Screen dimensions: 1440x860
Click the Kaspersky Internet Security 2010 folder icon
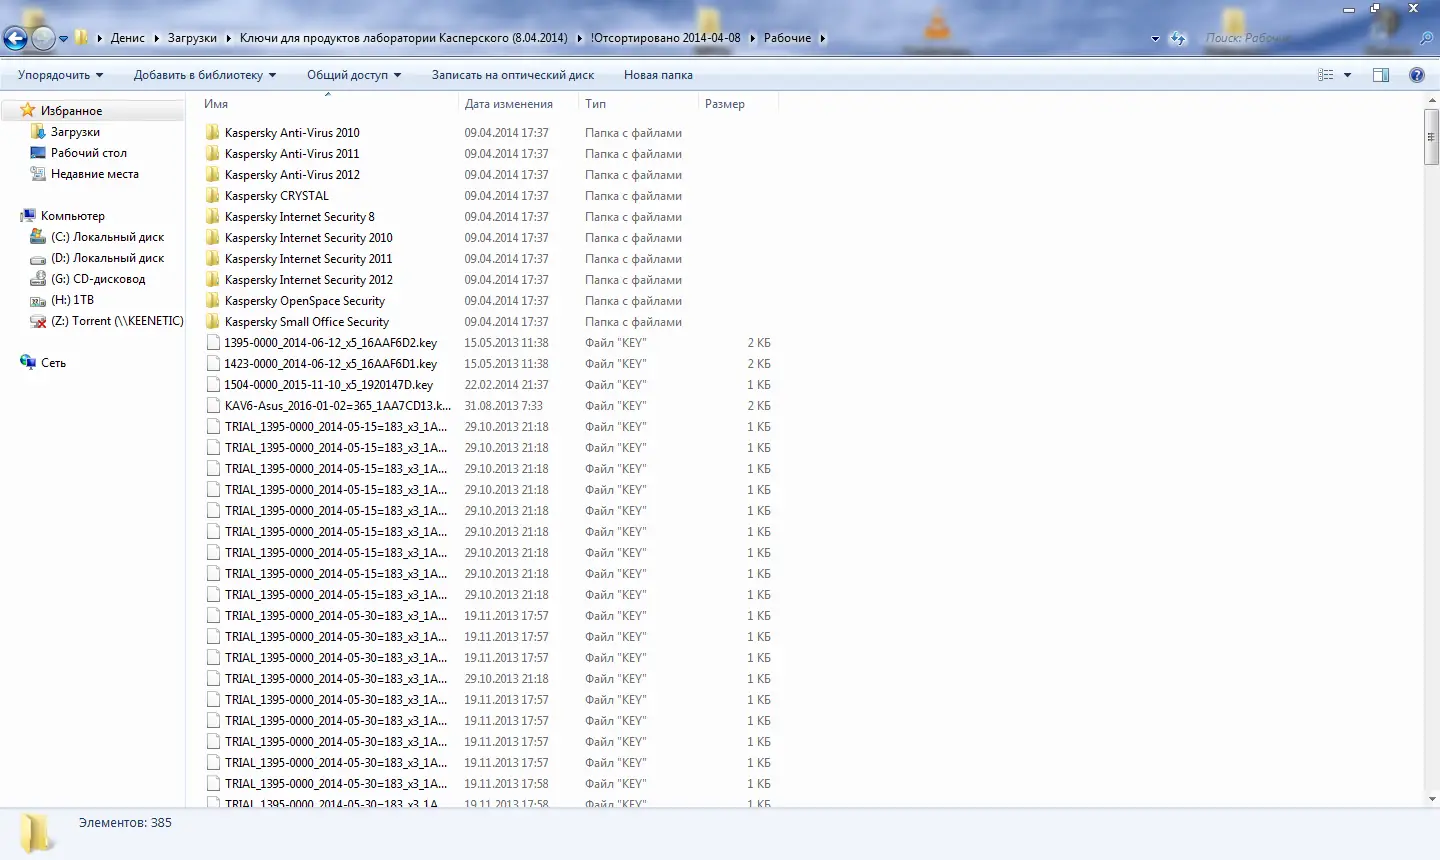pyautogui.click(x=213, y=237)
